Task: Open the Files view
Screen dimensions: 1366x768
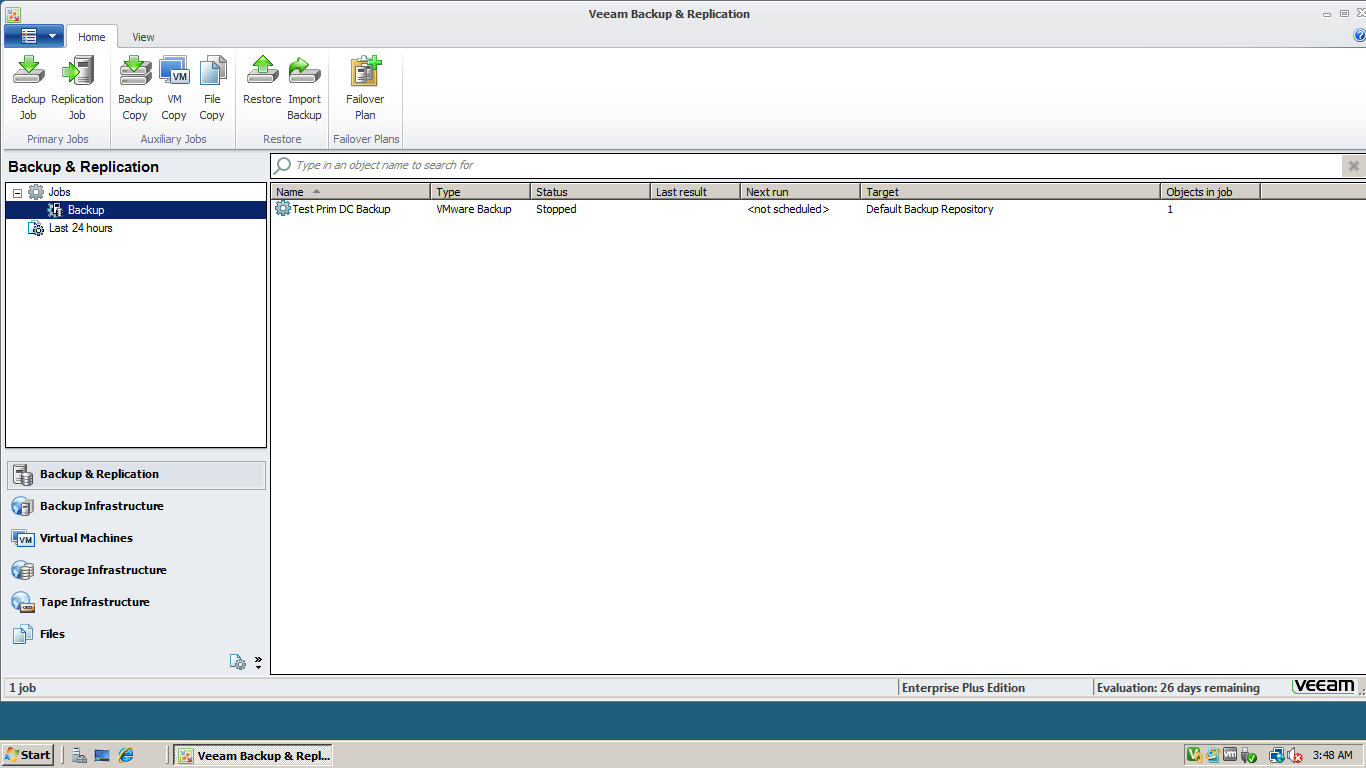Action: [136, 634]
